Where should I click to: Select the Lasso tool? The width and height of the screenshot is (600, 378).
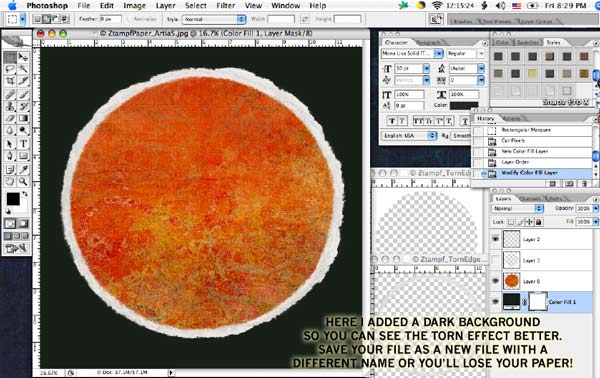10,69
